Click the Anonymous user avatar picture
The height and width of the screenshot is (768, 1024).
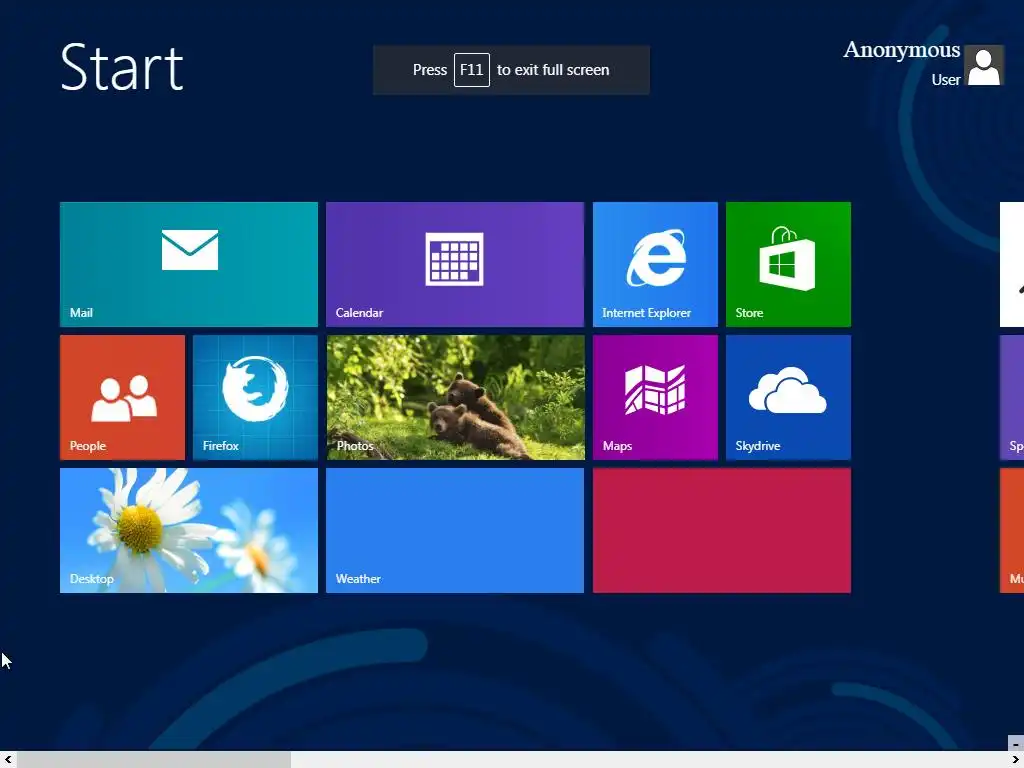984,65
